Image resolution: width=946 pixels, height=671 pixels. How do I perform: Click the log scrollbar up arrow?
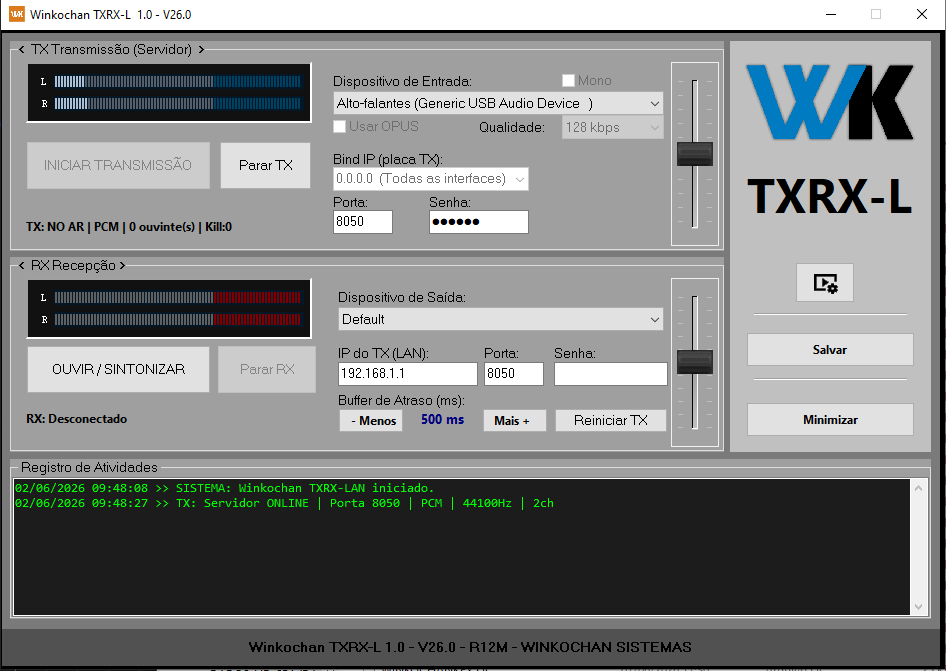(x=918, y=488)
